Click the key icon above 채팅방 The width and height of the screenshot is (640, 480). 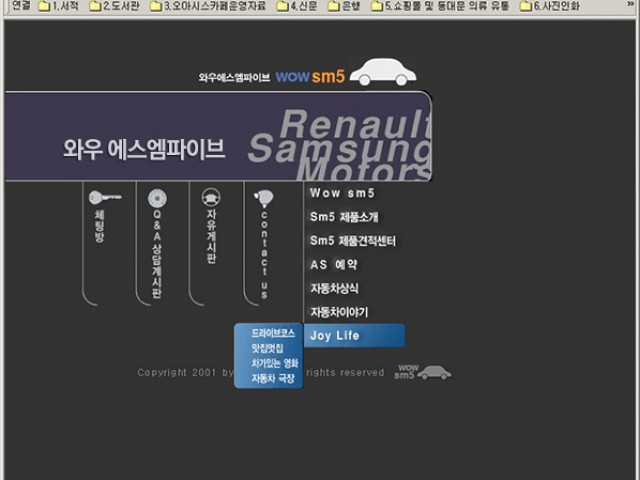point(103,198)
